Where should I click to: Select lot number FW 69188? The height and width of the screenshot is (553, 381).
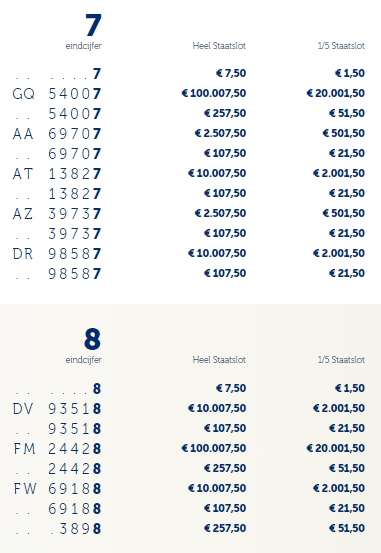[57, 489]
